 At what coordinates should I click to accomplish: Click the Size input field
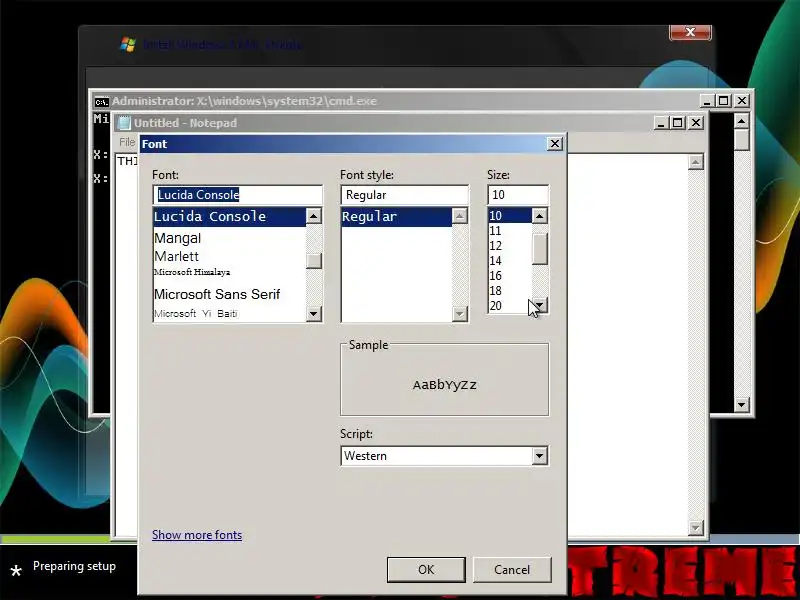click(518, 194)
